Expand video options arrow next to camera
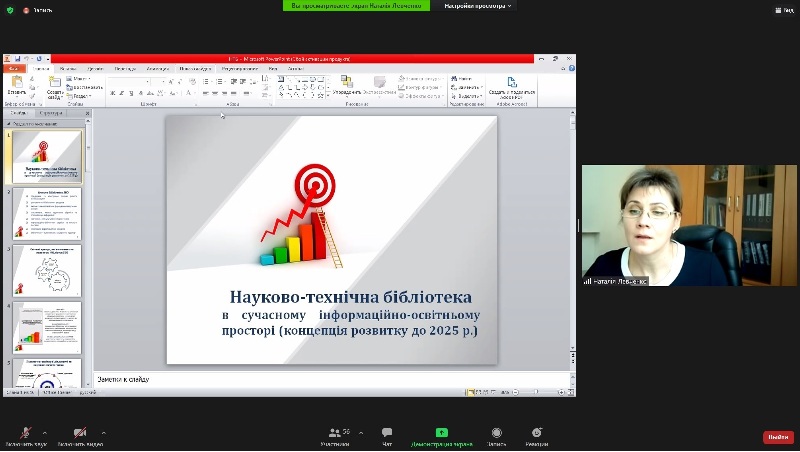 pyautogui.click(x=104, y=431)
